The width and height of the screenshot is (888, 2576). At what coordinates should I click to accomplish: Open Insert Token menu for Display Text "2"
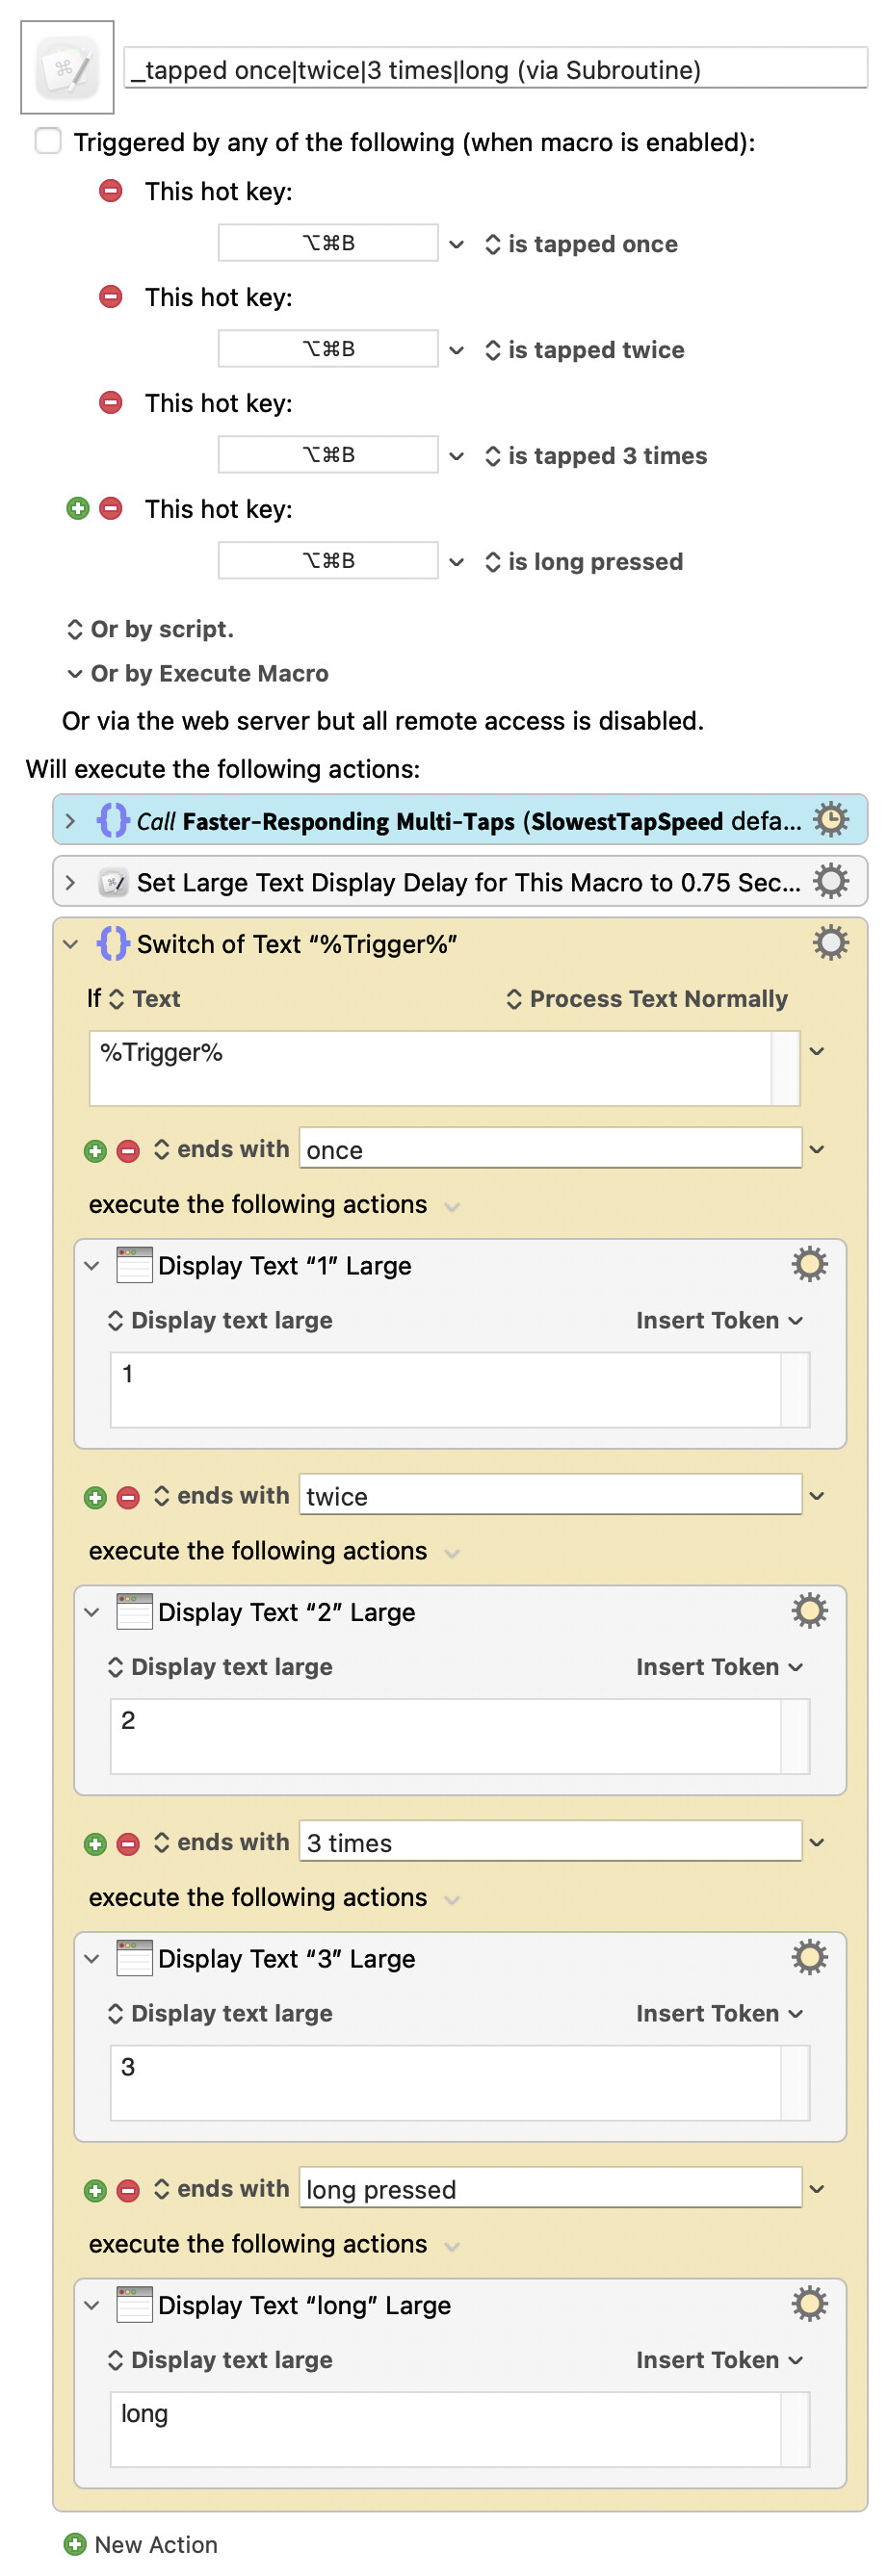718,1666
